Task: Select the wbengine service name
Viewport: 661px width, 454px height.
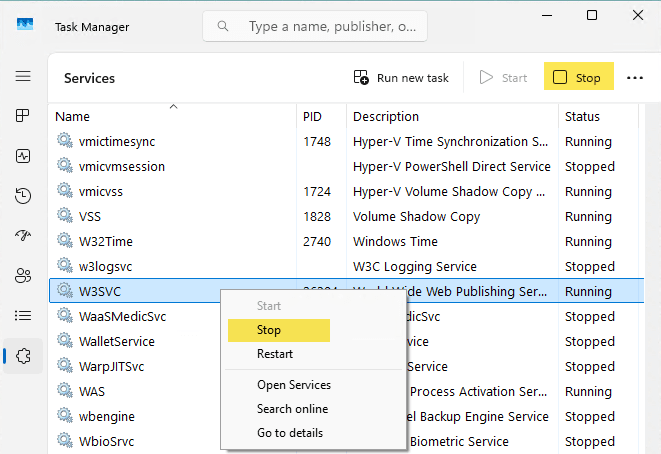Action: point(107,416)
